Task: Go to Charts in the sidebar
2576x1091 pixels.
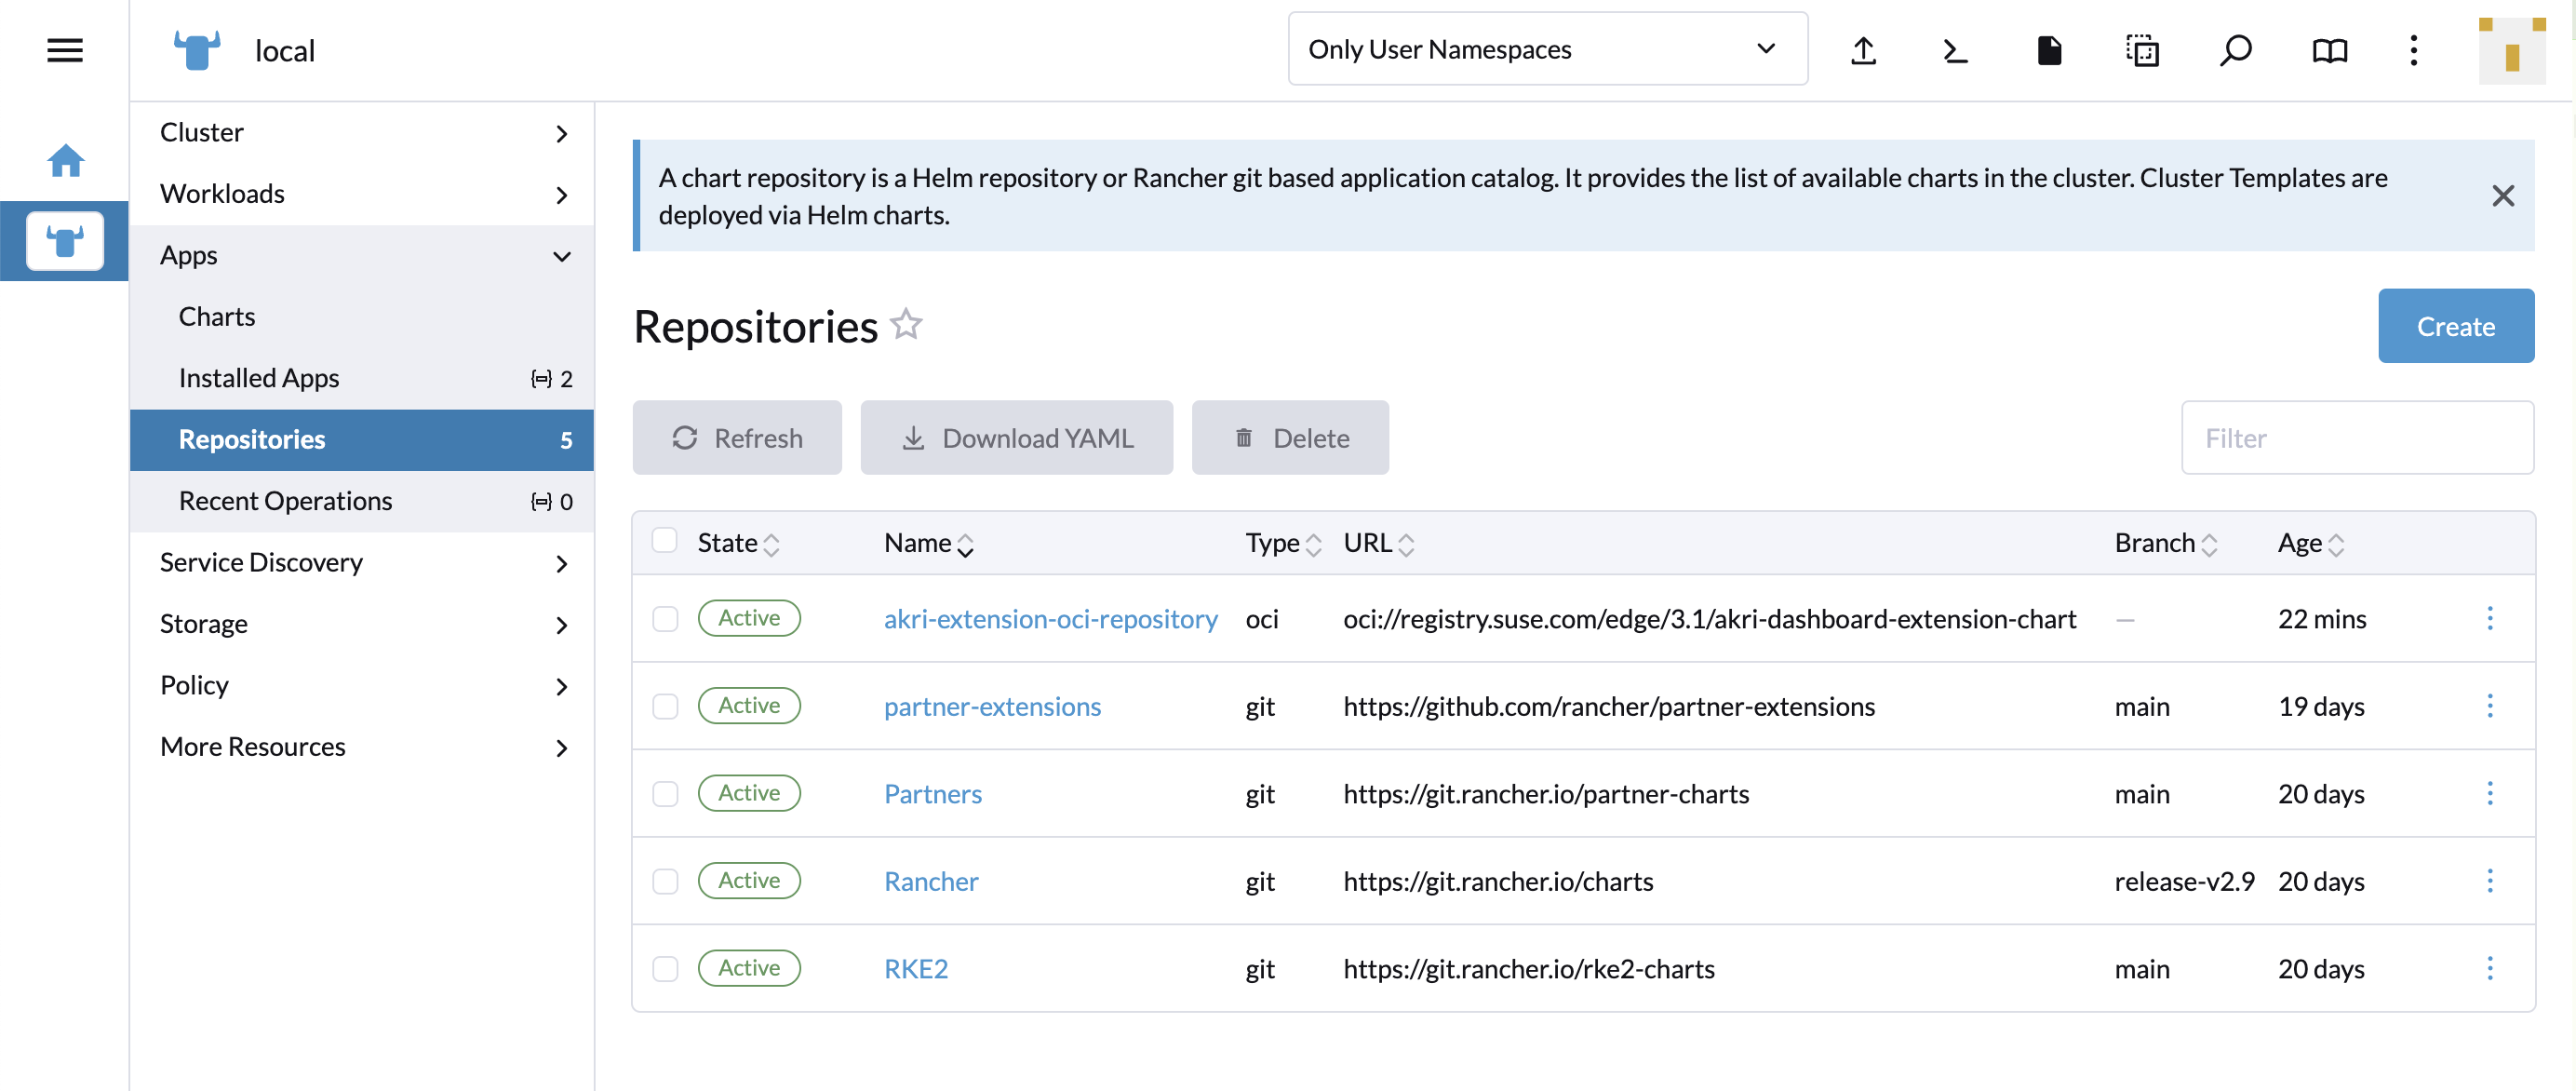Action: 217,316
